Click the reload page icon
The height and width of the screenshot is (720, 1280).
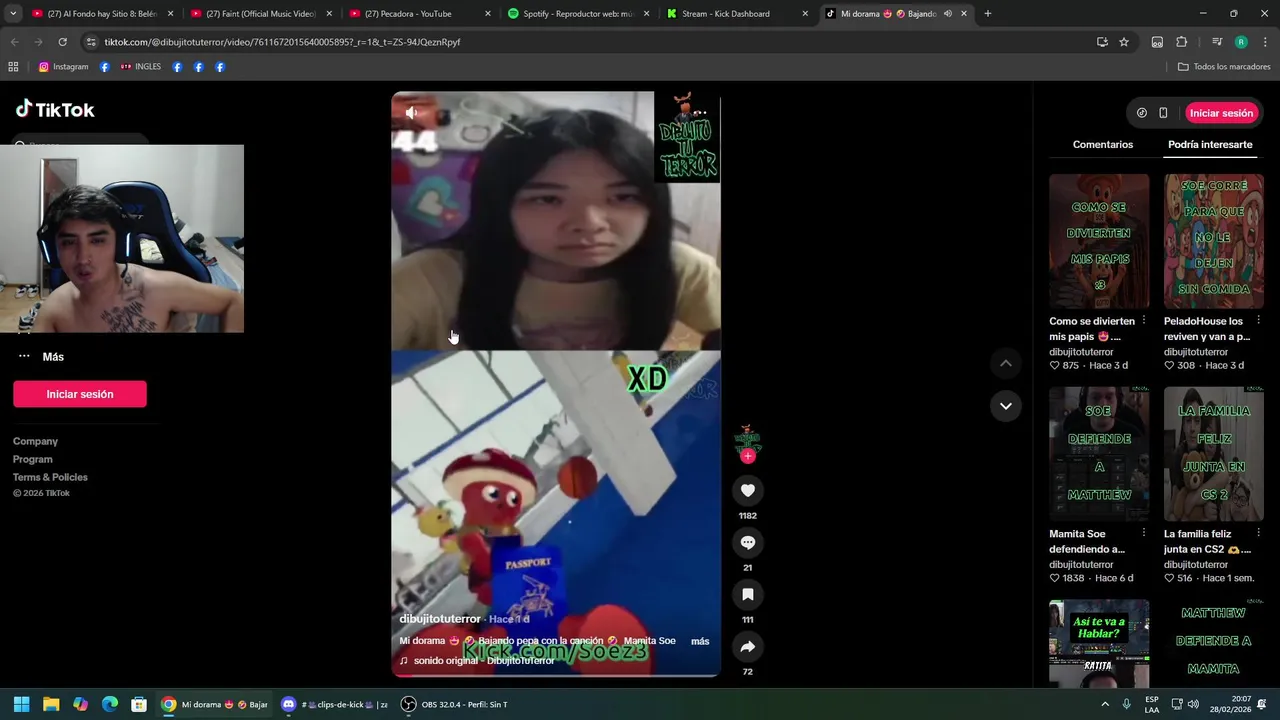(62, 42)
